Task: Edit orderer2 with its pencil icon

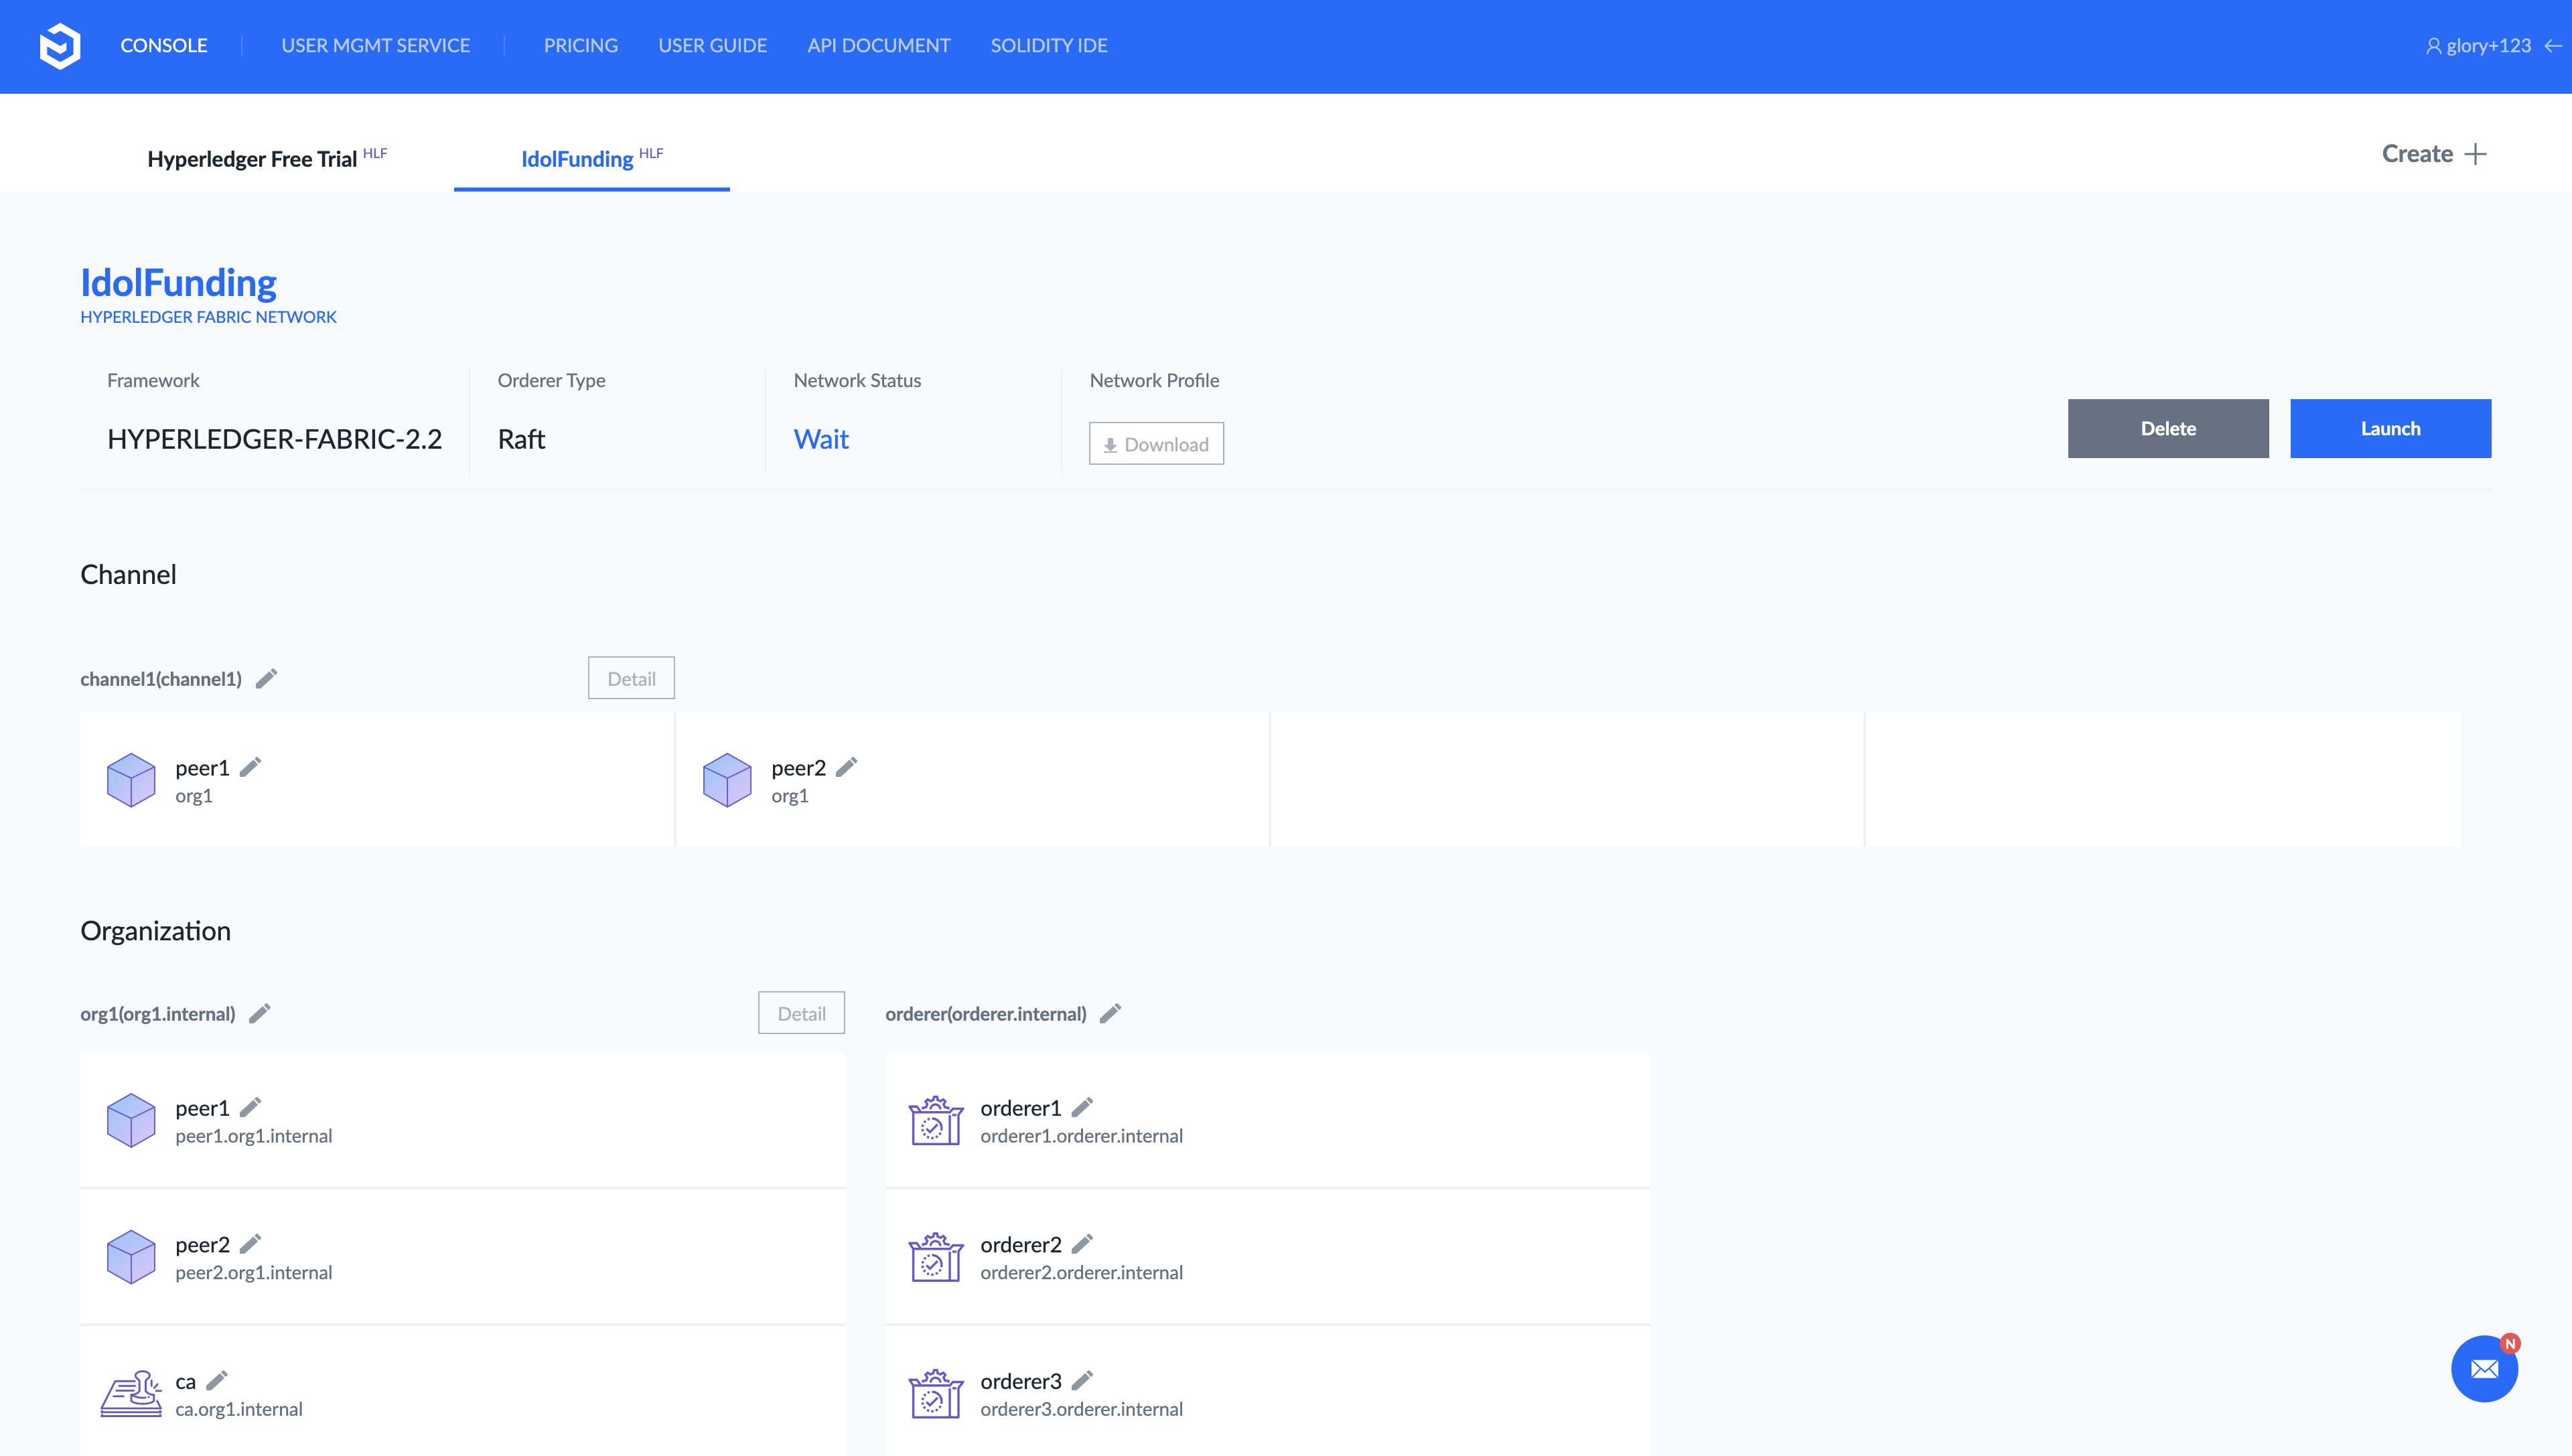Action: [x=1082, y=1244]
